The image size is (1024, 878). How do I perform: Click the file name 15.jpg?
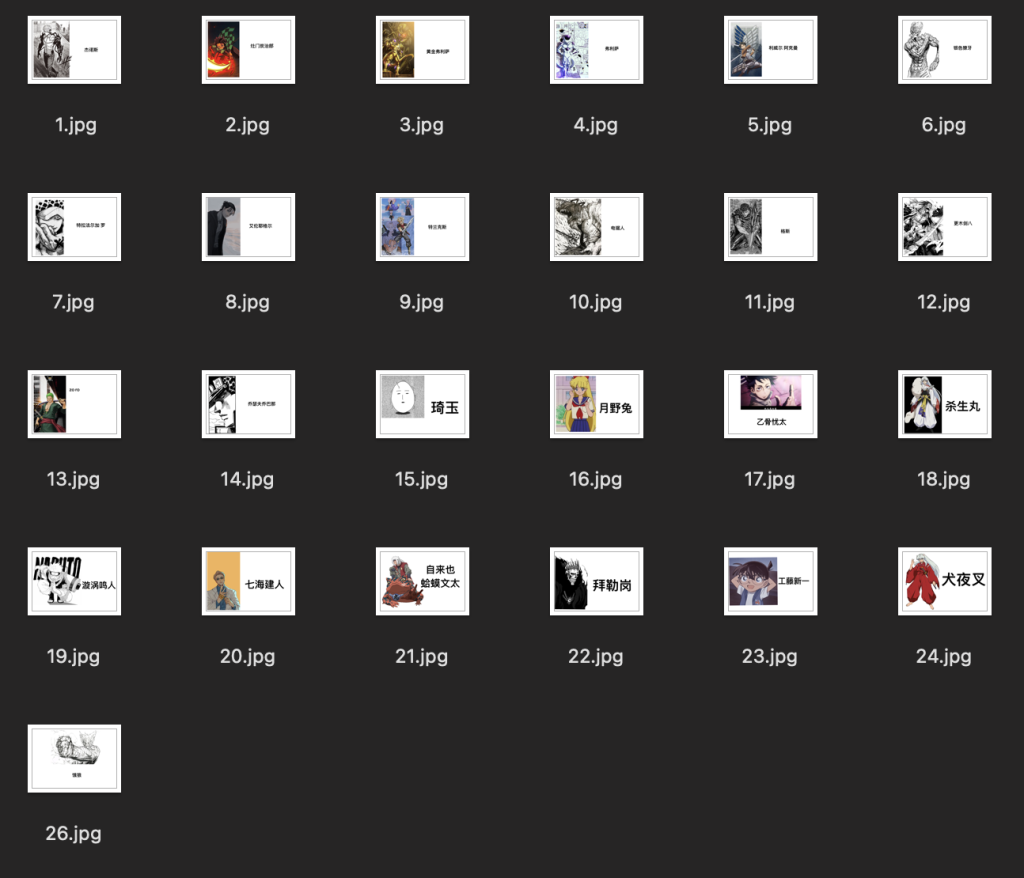[x=422, y=479]
